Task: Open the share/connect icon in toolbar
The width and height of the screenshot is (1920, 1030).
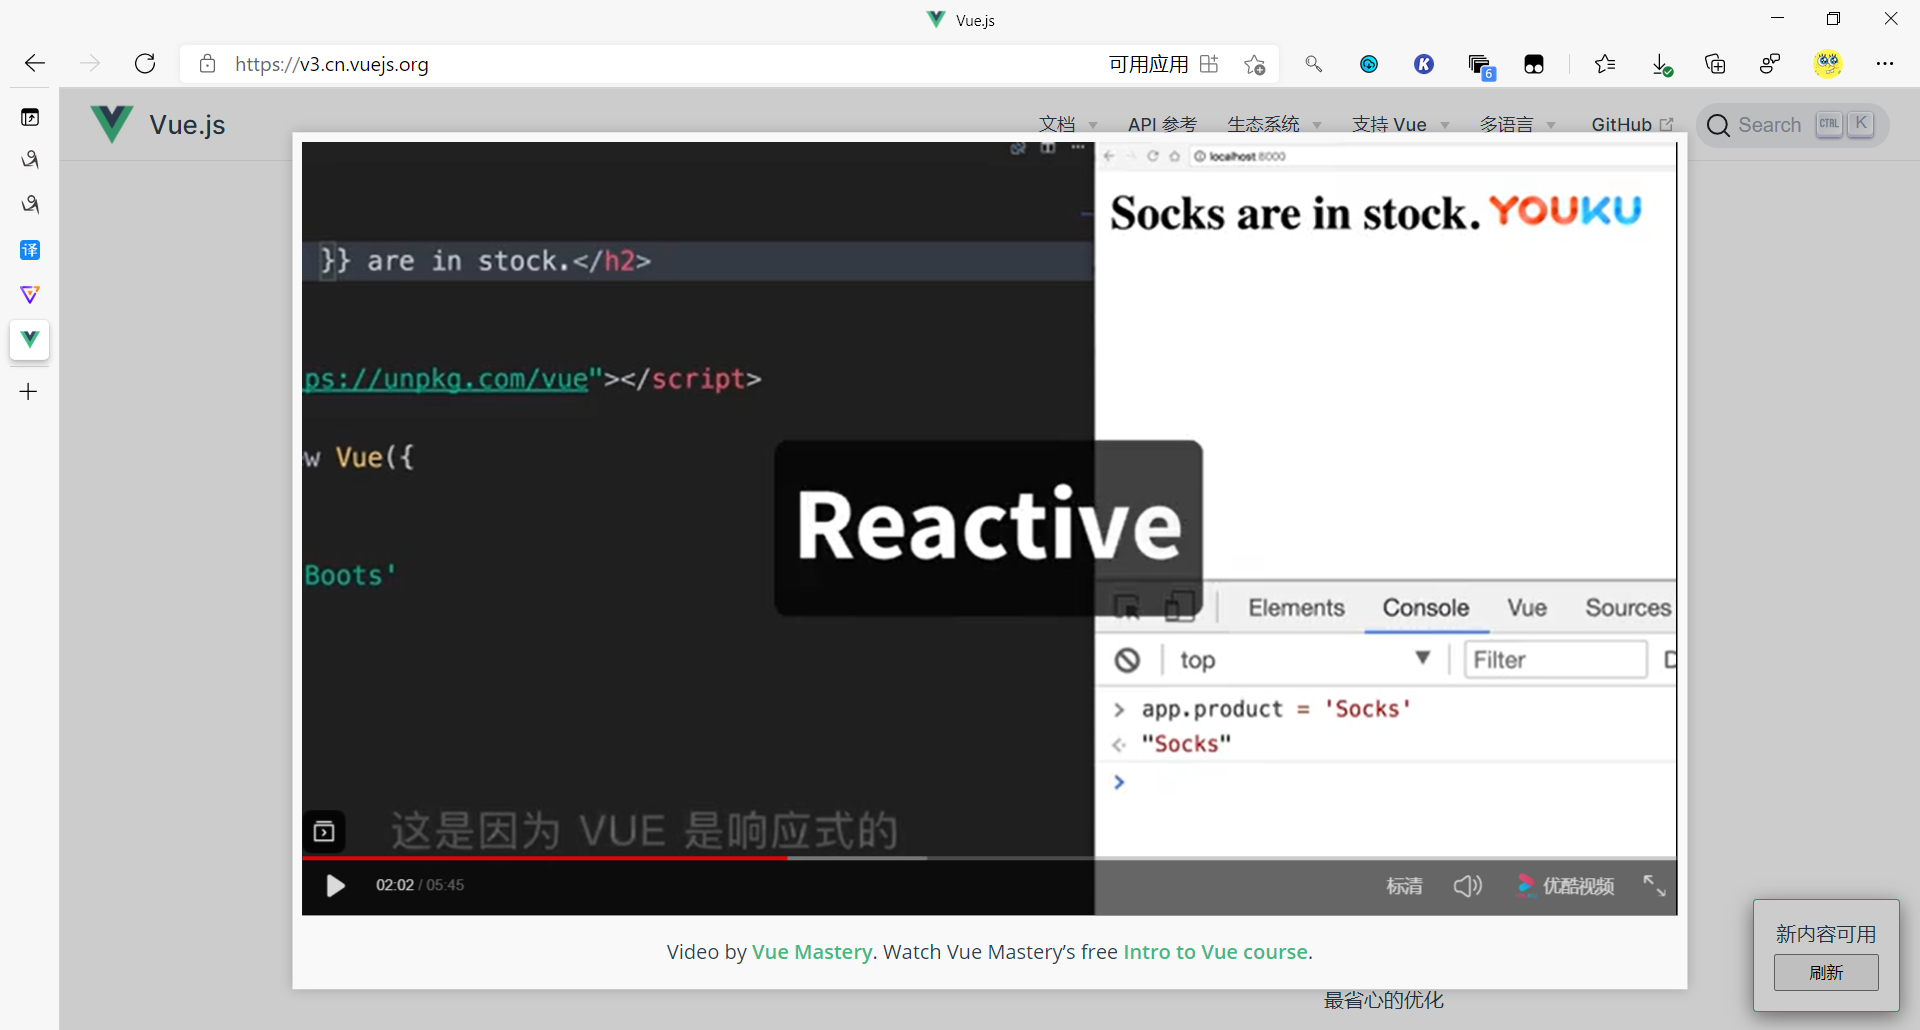Action: pyautogui.click(x=1770, y=64)
